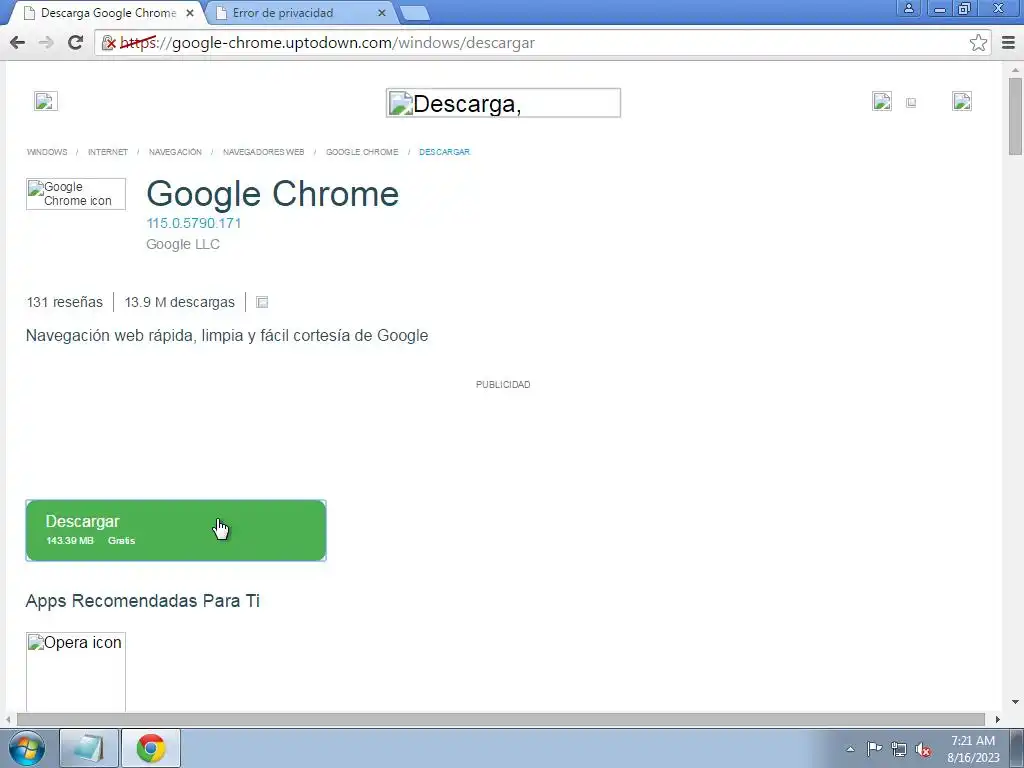1024x768 pixels.
Task: Click the Google LLC developer name
Action: (183, 244)
